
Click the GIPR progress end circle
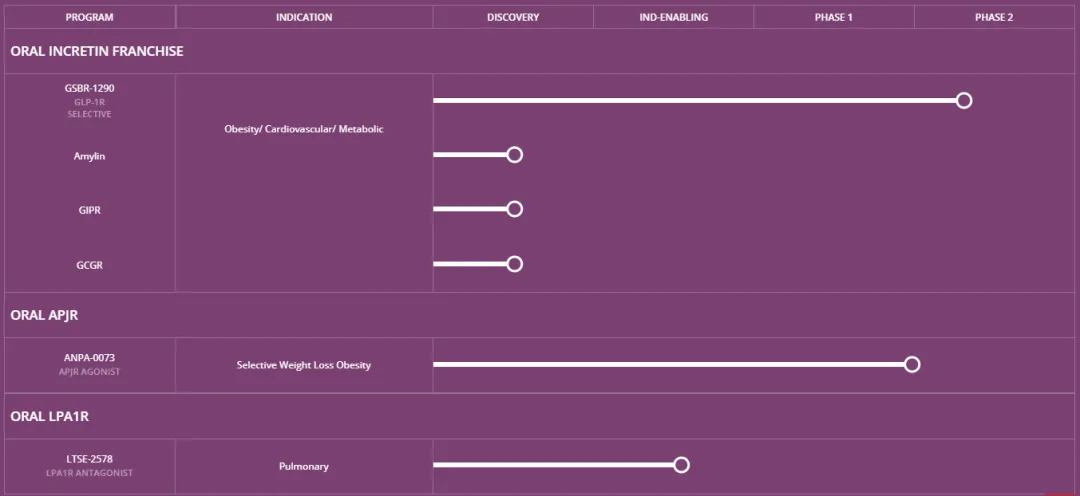pos(515,209)
